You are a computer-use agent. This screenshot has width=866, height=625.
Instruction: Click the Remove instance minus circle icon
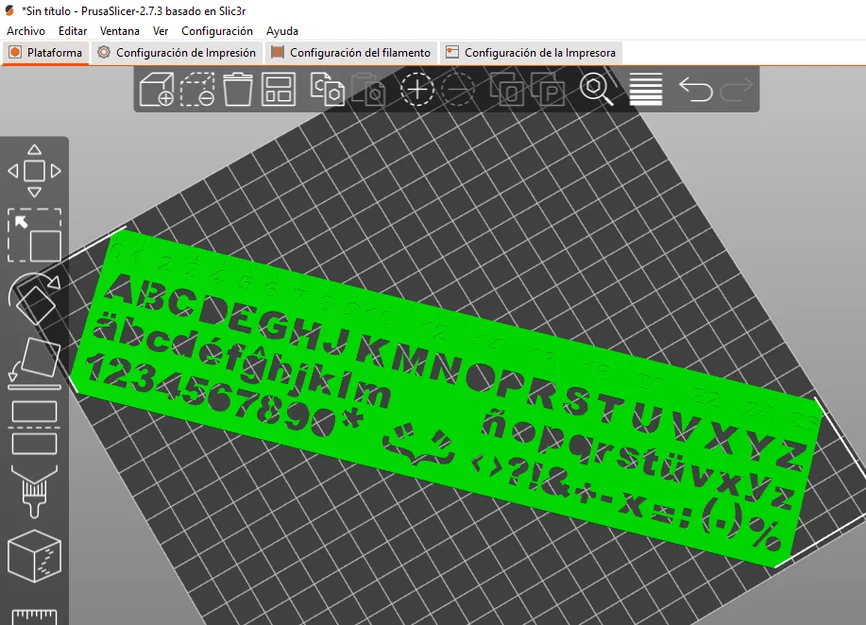click(458, 89)
